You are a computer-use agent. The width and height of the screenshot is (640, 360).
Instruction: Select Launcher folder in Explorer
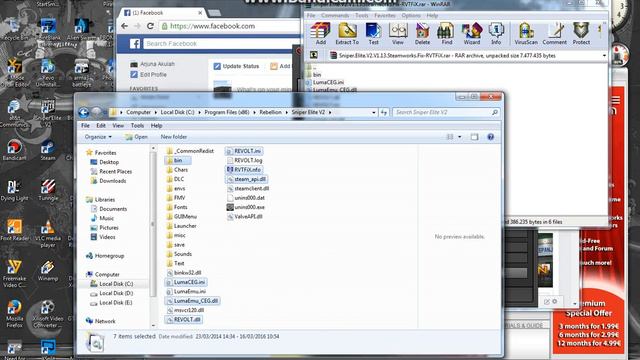(x=181, y=226)
